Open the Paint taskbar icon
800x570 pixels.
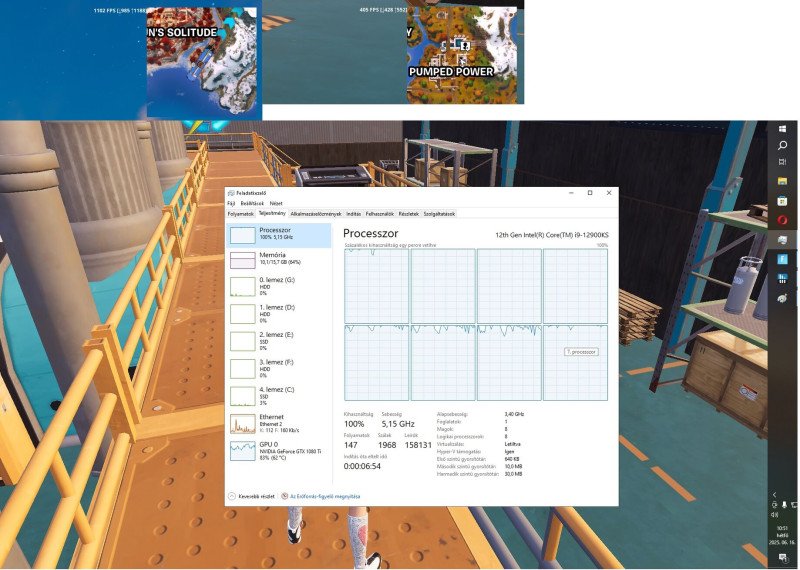pyautogui.click(x=782, y=298)
